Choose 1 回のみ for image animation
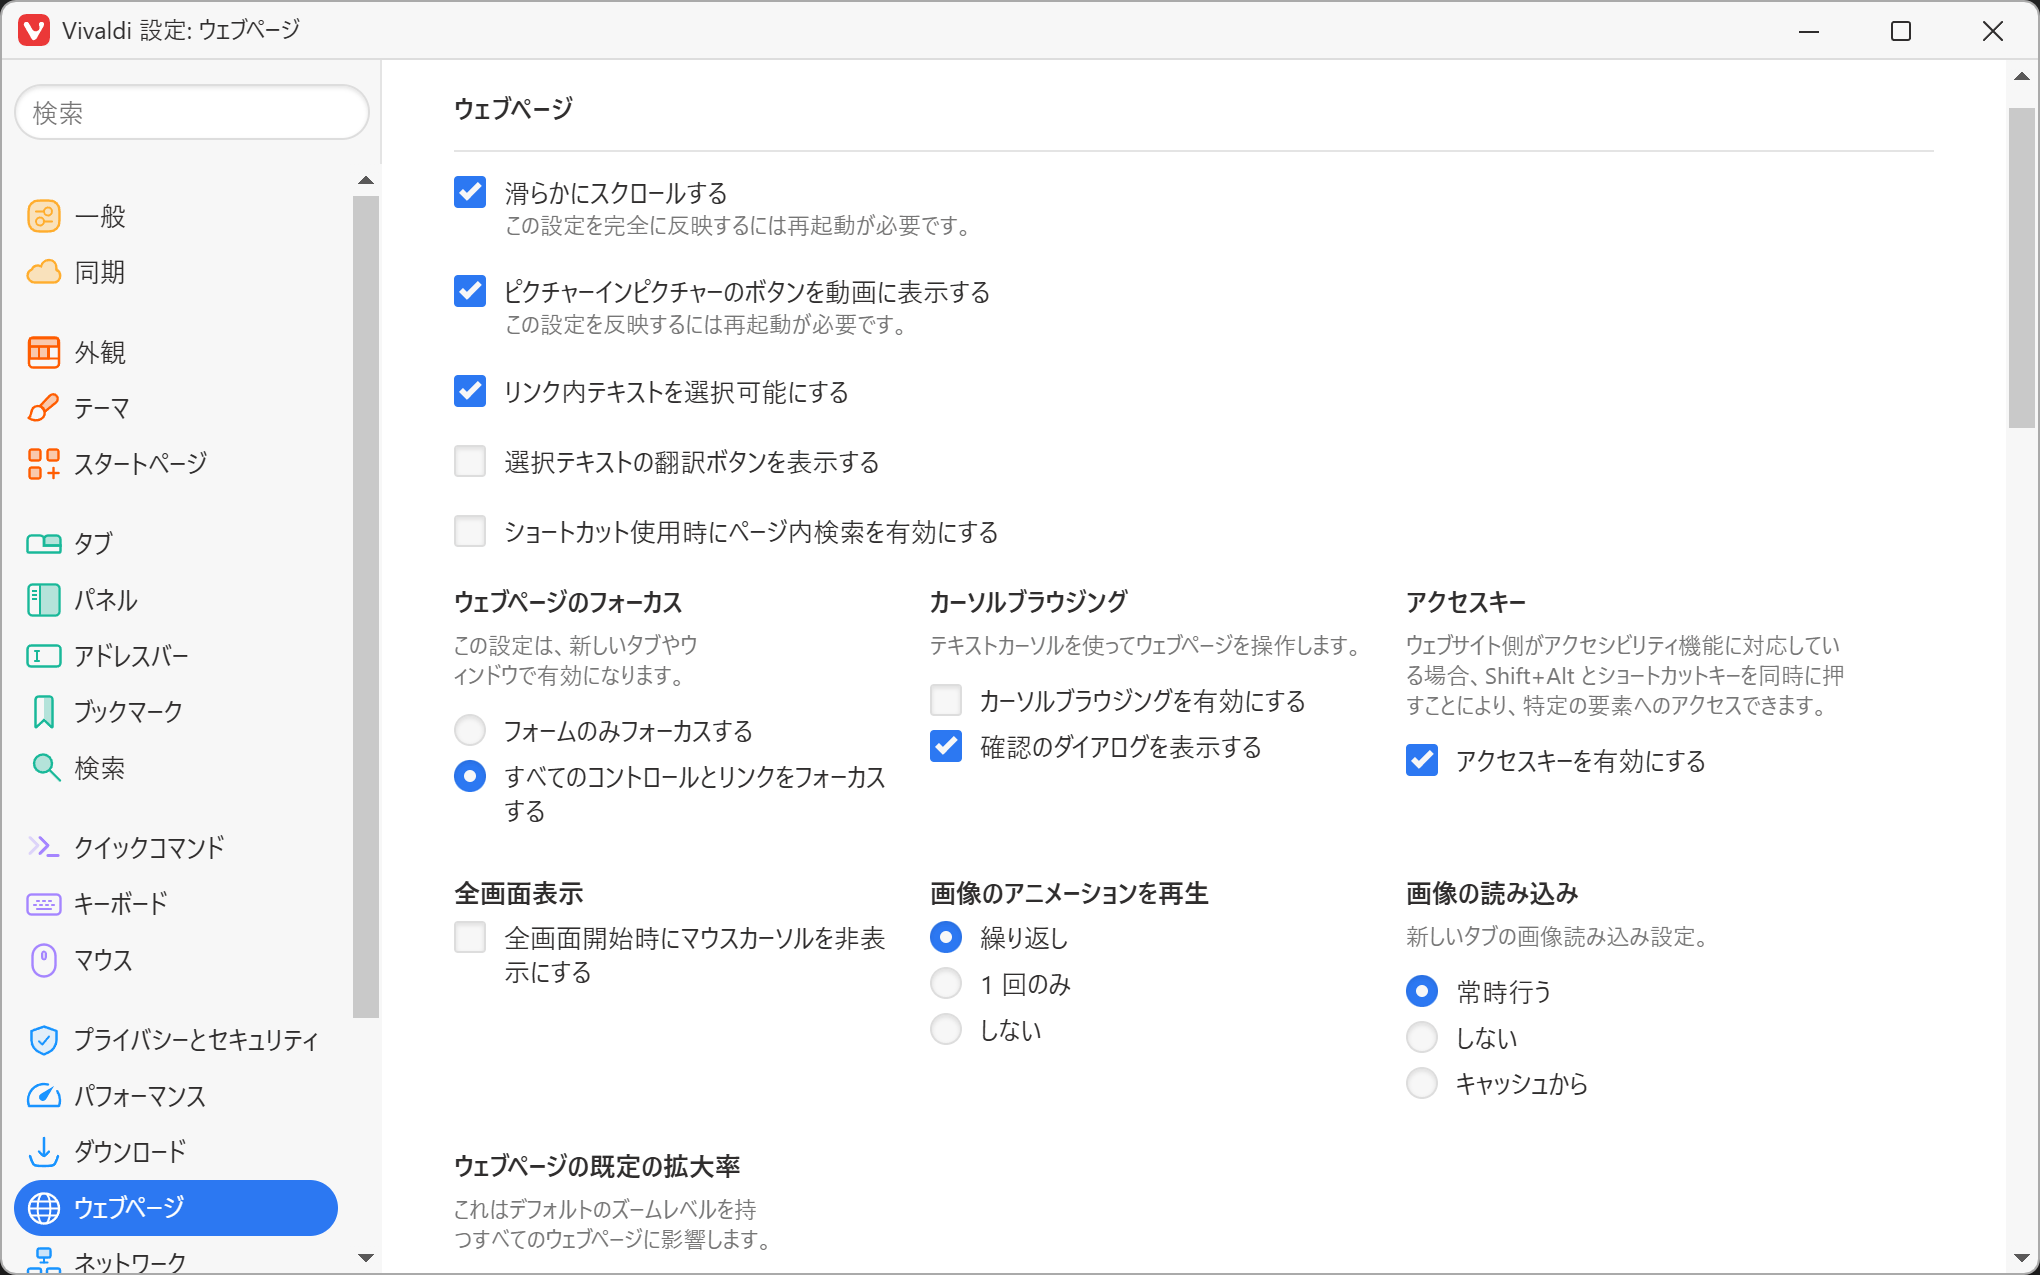Viewport: 2040px width, 1275px height. [946, 984]
